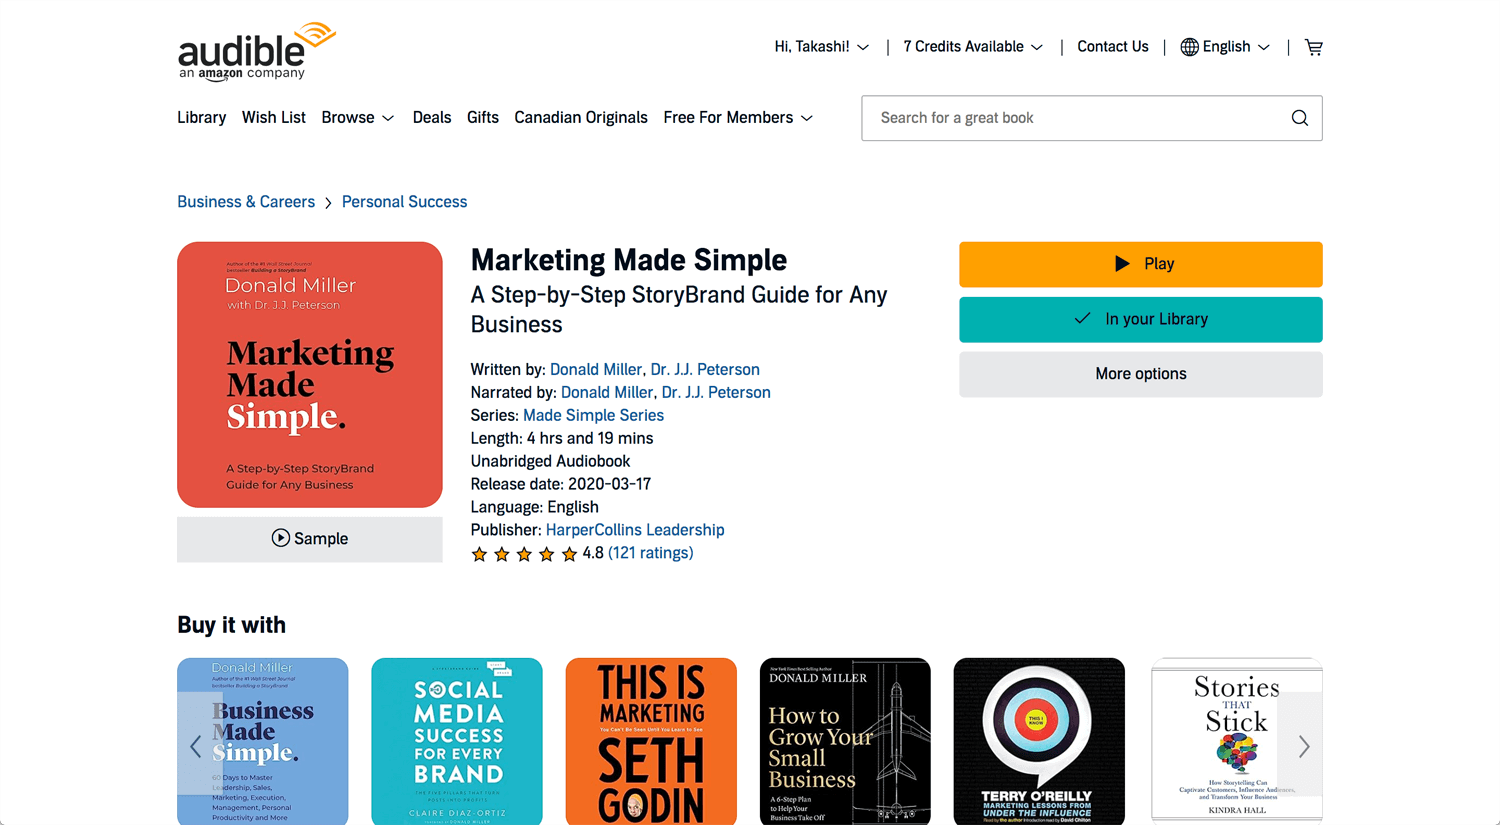Open Terry O'Reilly Under the Influence book
This screenshot has height=825, width=1500.
[x=1039, y=741]
